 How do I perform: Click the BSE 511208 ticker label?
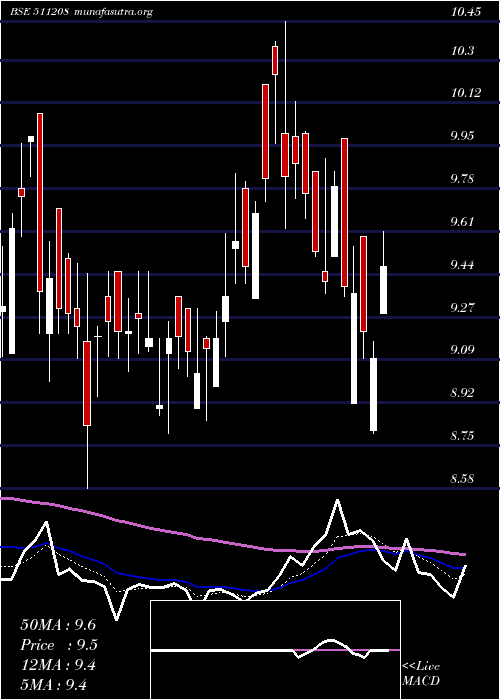tap(39, 12)
